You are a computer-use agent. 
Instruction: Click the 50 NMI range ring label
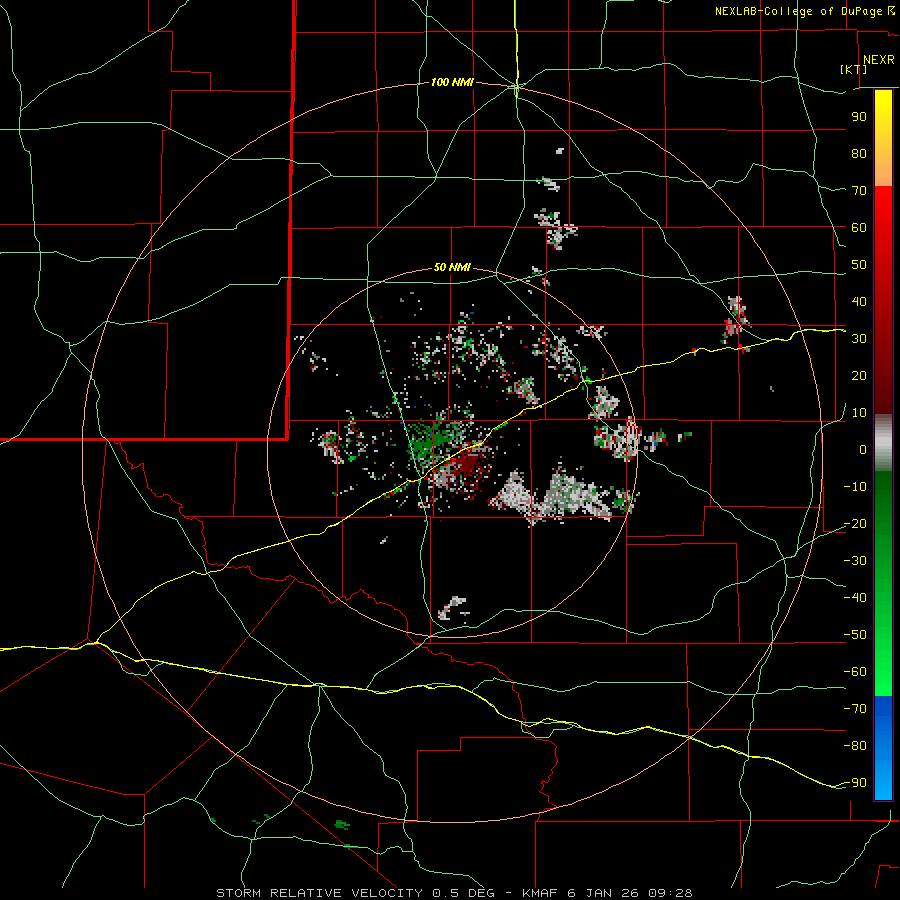click(x=452, y=267)
